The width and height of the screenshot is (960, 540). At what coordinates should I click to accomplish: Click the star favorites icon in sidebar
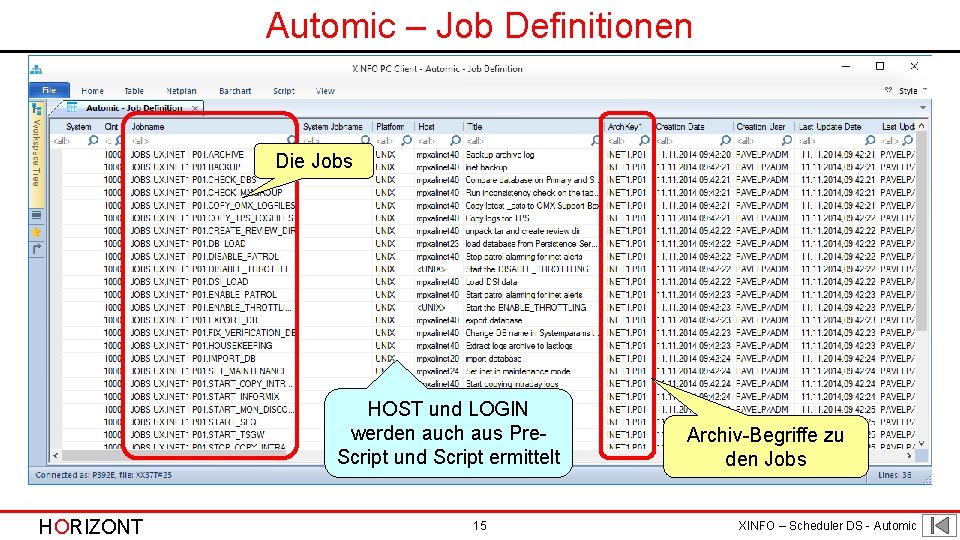click(x=37, y=232)
